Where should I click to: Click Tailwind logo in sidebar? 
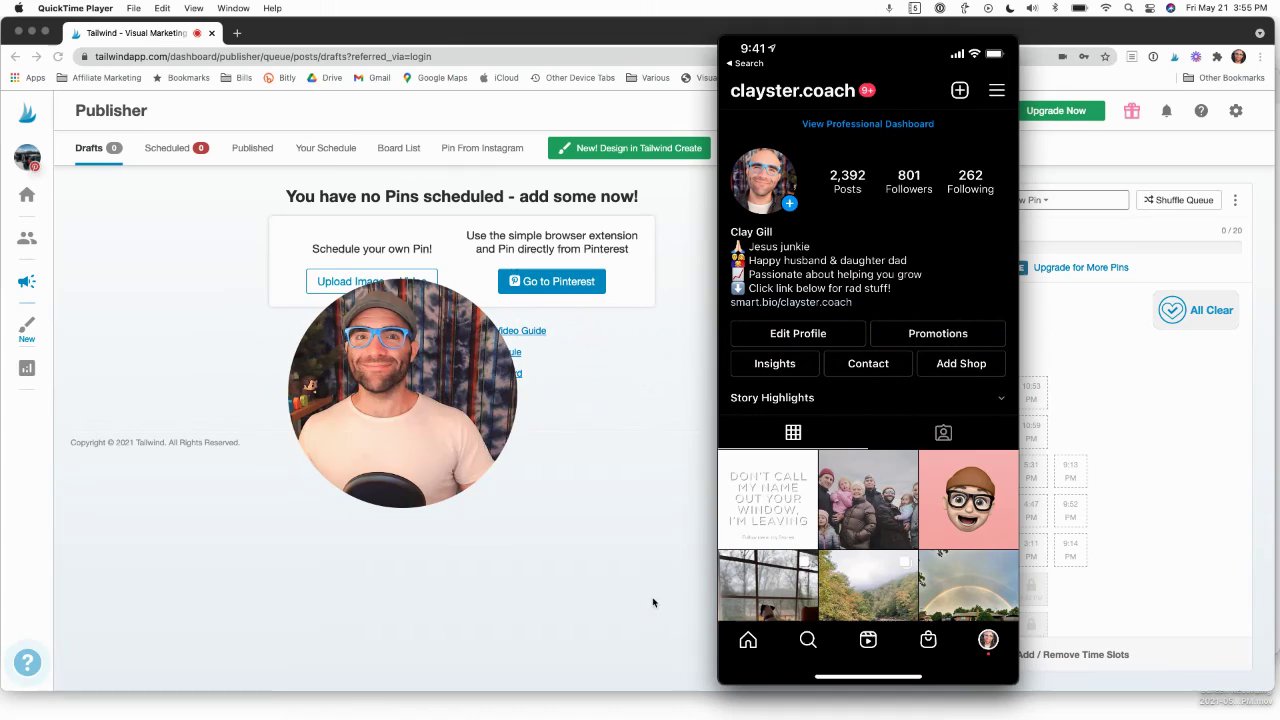coord(27,113)
